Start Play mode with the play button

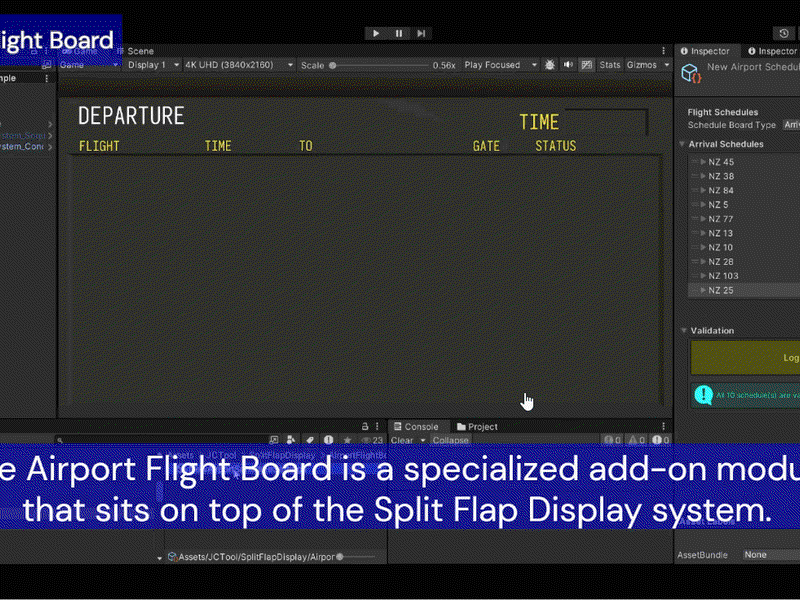(376, 33)
